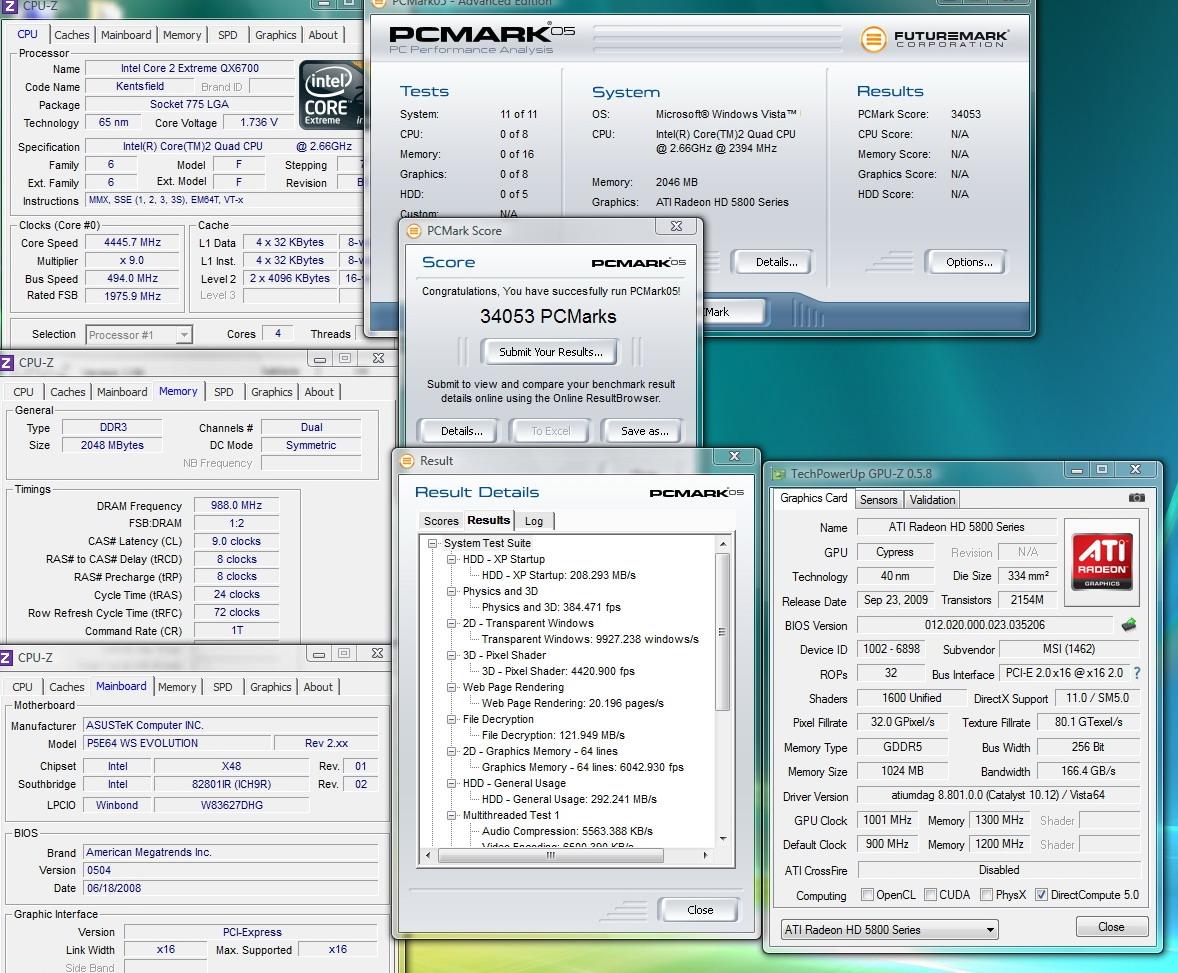The height and width of the screenshot is (973, 1178).
Task: Click the Result dialog title icon
Action: 407,461
